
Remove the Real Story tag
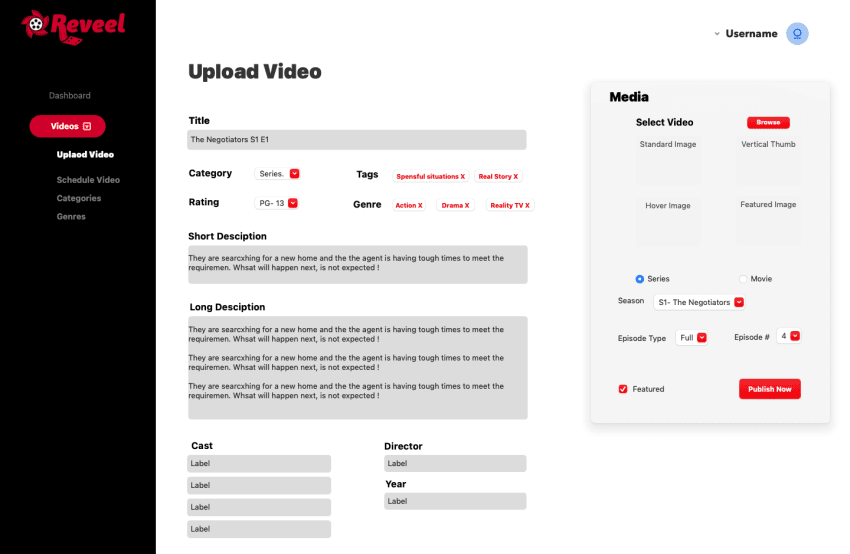516,176
